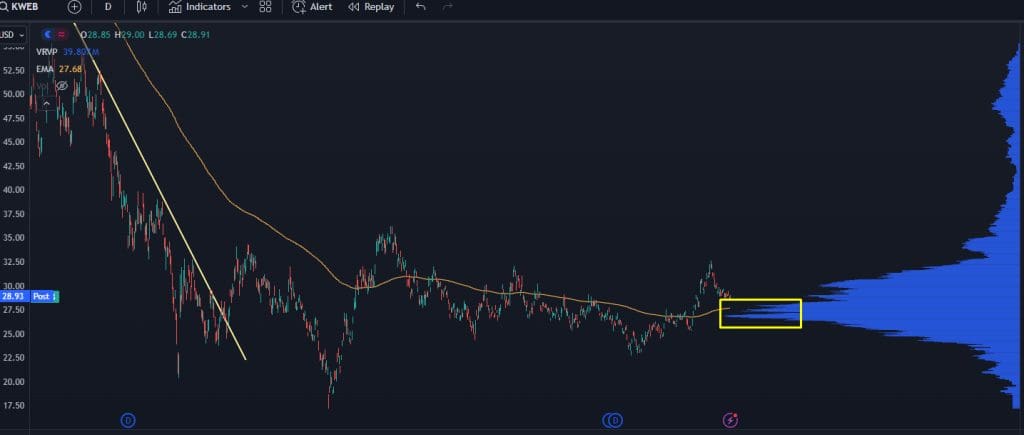Toggle visibility of the Vol indicator
The width and height of the screenshot is (1024, 435).
click(62, 86)
